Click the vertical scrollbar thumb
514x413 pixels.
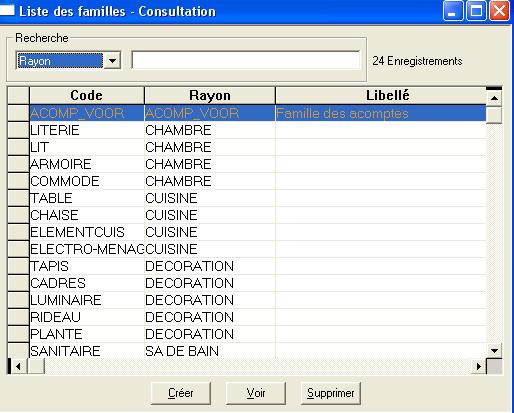point(494,115)
